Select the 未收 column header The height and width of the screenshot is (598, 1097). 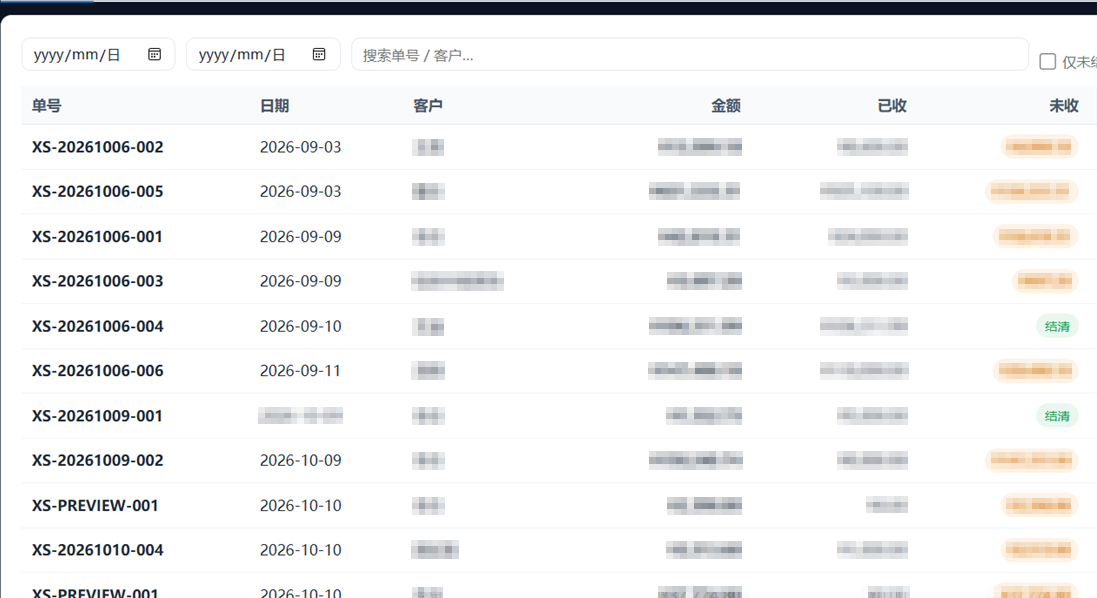(1063, 106)
